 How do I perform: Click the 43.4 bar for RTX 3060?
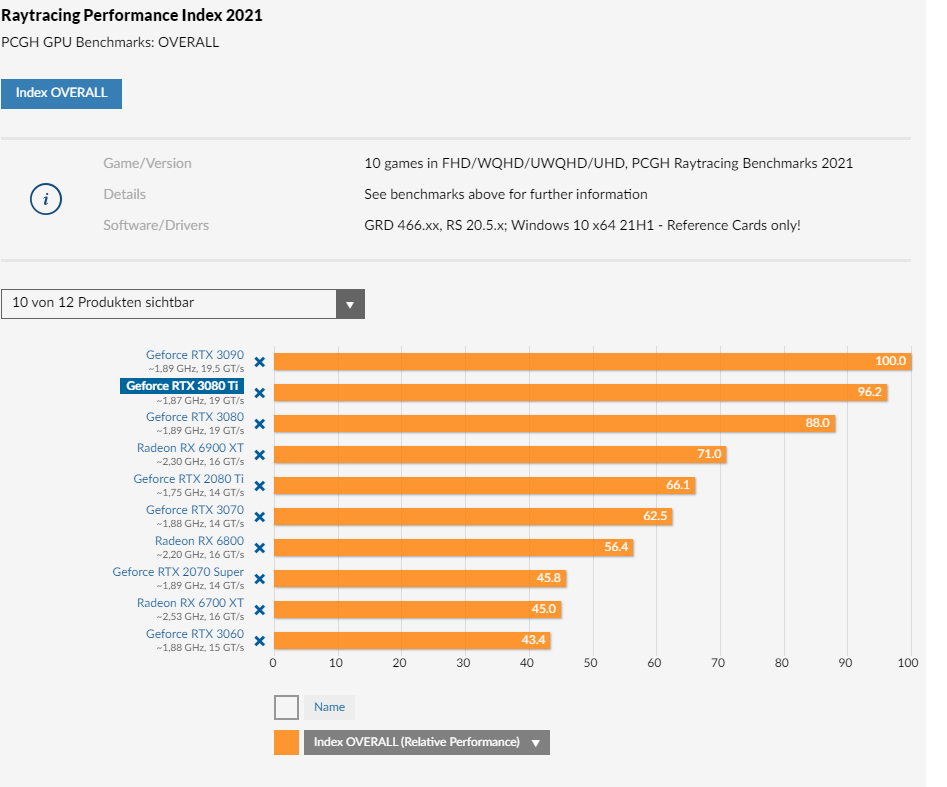412,640
